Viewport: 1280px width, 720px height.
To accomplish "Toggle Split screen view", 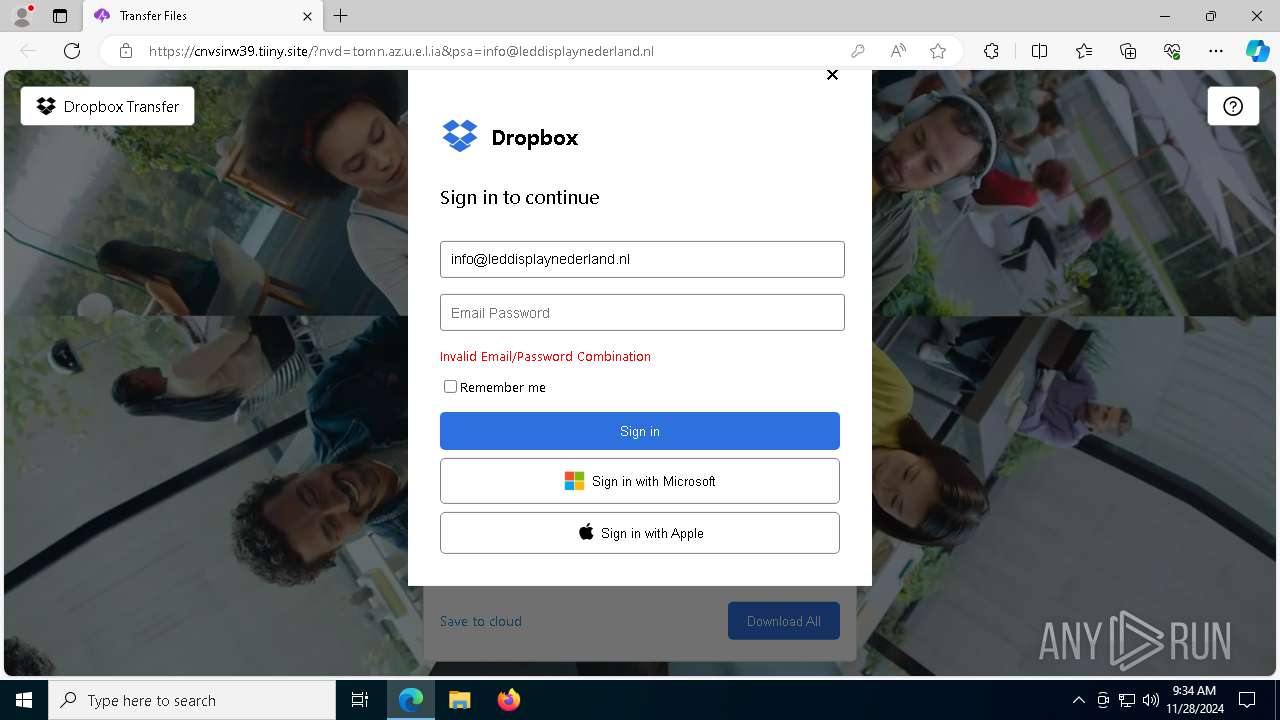I will [1039, 51].
